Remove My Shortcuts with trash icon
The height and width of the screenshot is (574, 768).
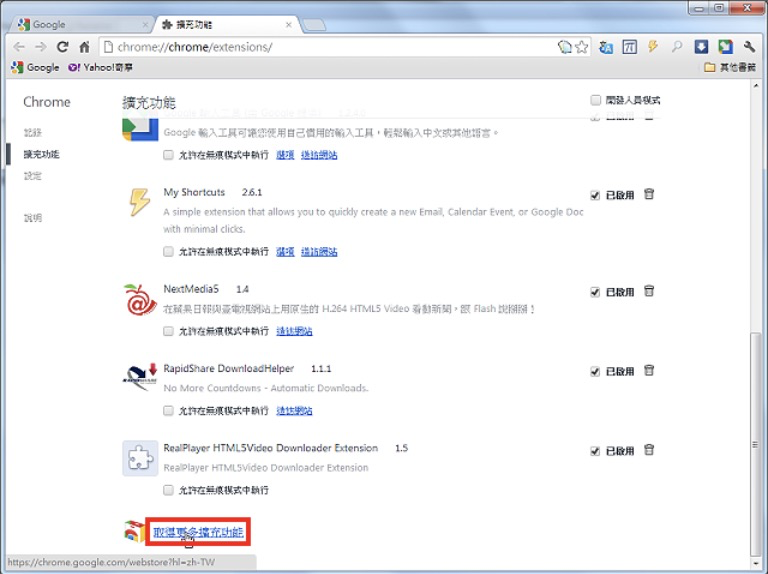[649, 194]
